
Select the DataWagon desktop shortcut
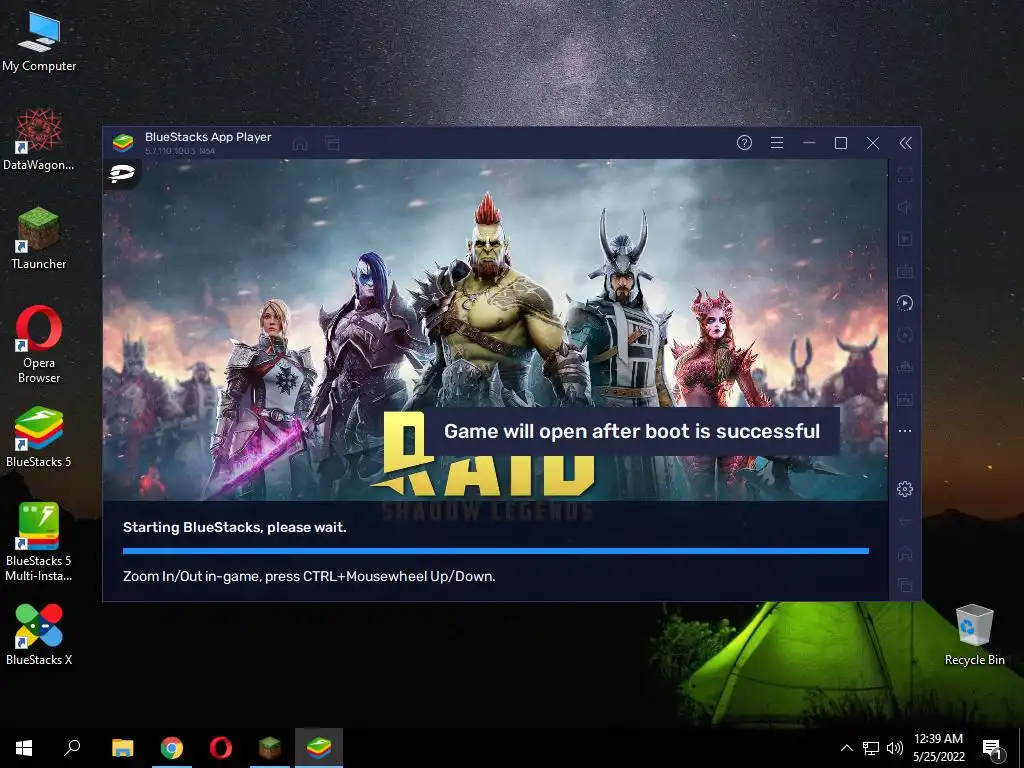tap(39, 140)
